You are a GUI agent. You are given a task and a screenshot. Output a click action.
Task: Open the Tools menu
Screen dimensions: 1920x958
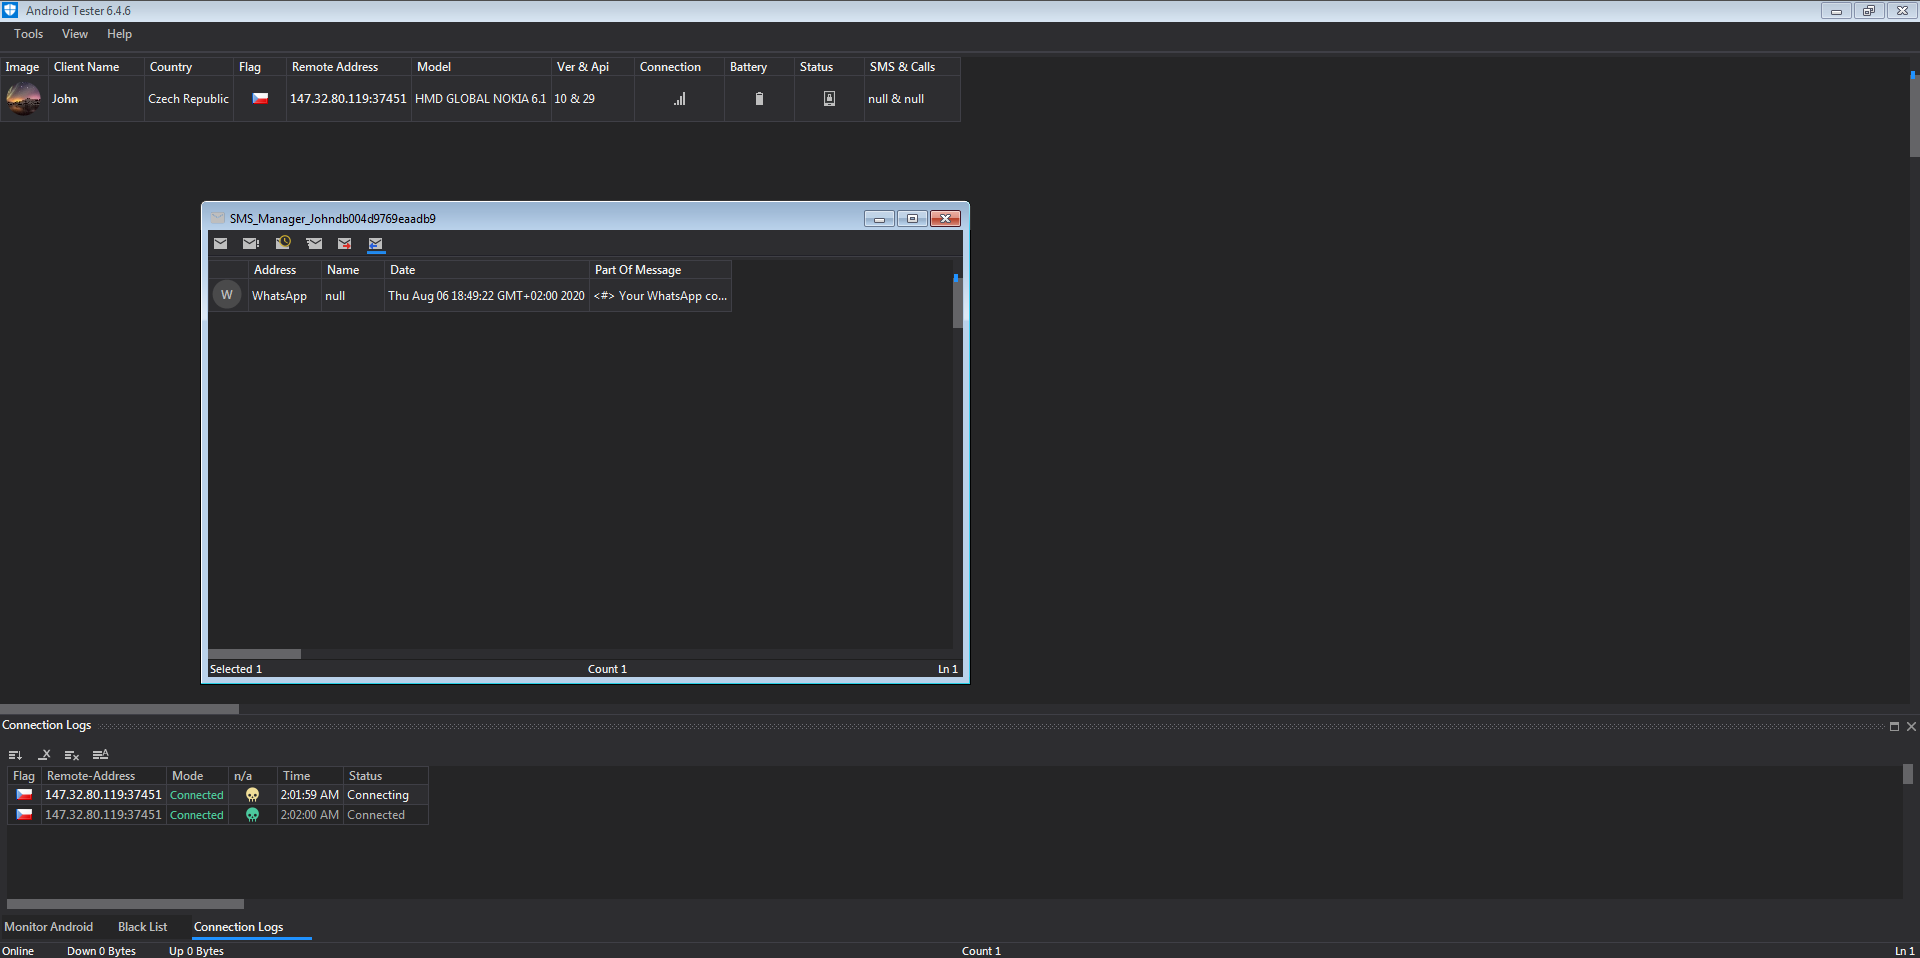point(29,34)
